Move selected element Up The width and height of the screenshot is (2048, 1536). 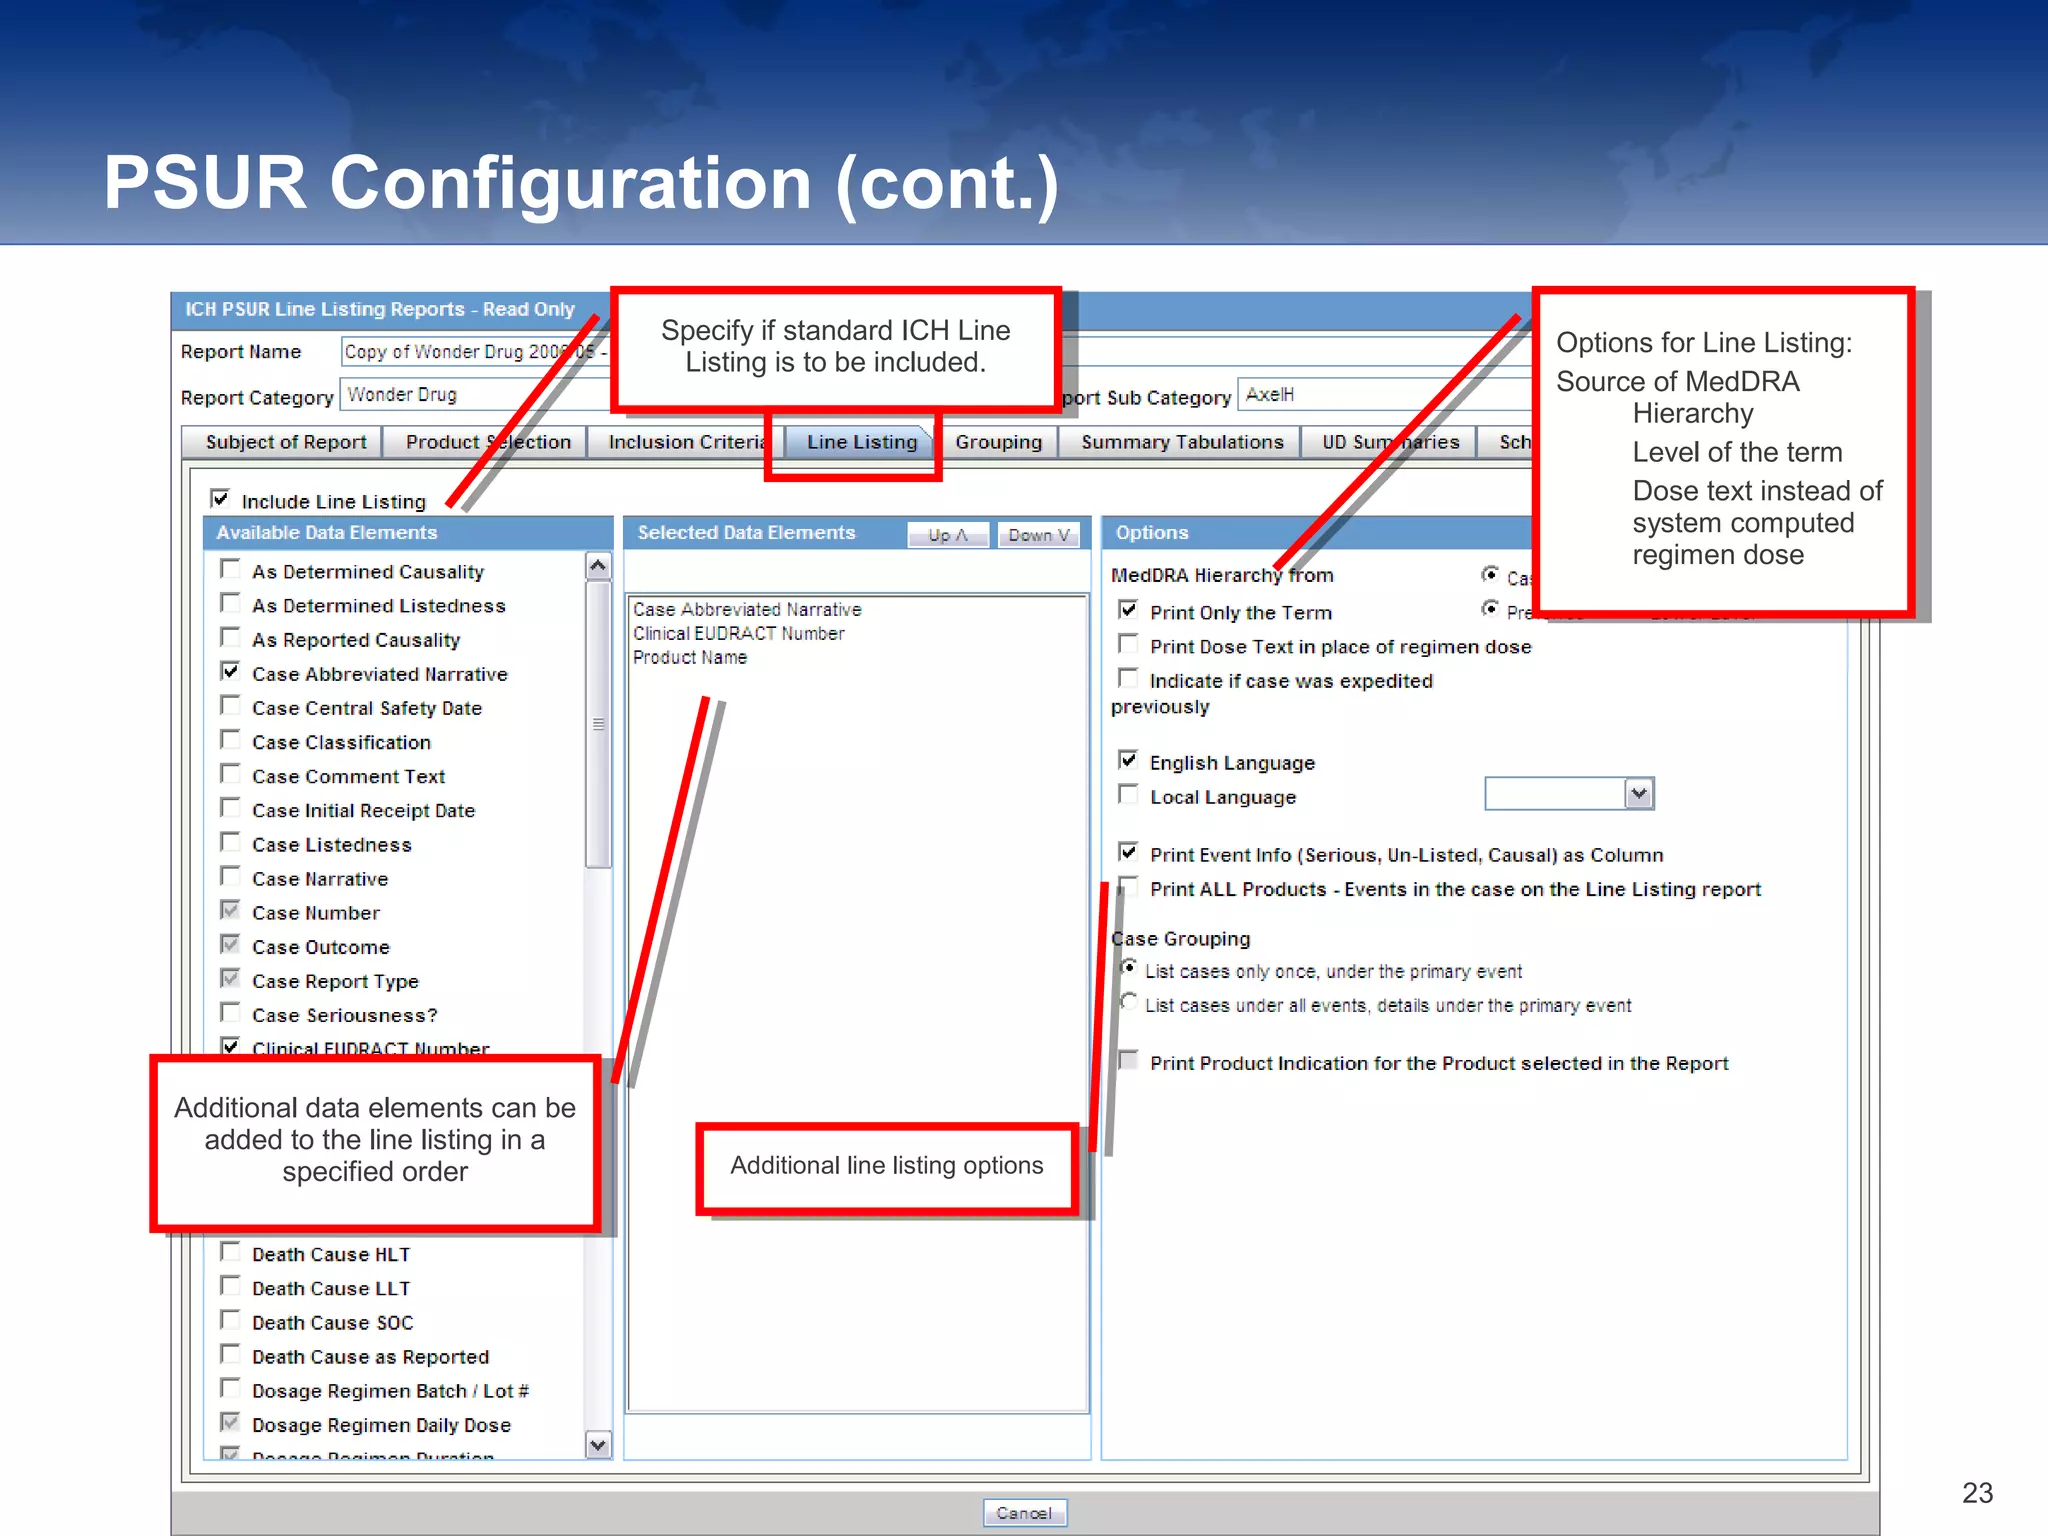[947, 535]
